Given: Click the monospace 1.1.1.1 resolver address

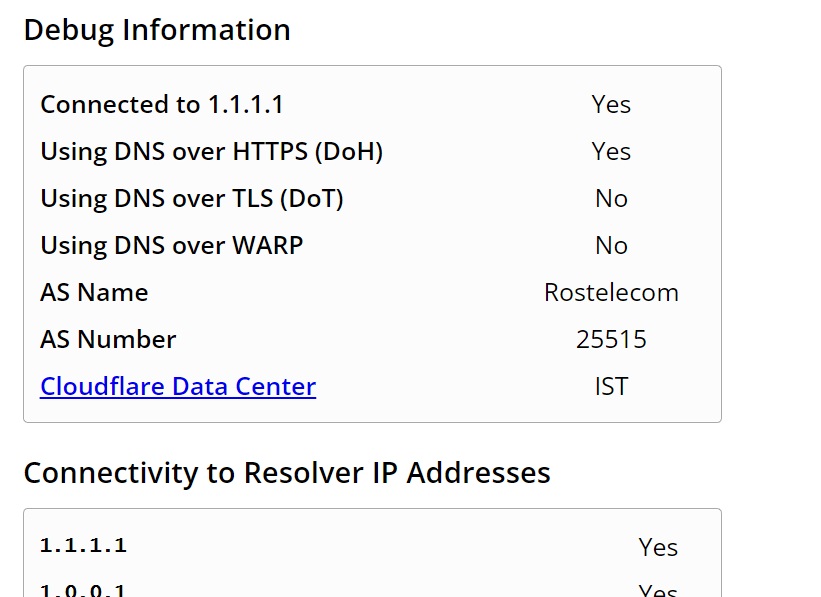Looking at the screenshot, I should [83, 545].
